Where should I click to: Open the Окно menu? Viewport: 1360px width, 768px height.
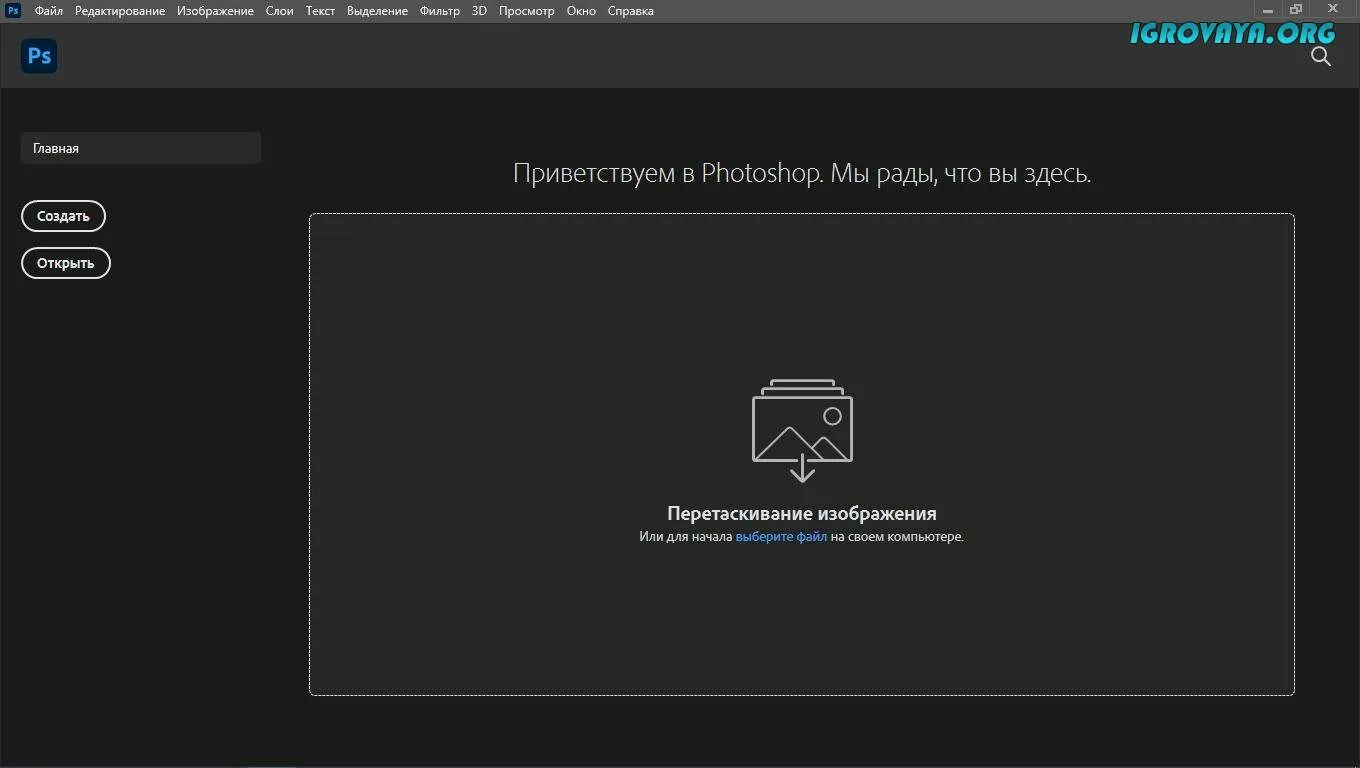point(581,11)
